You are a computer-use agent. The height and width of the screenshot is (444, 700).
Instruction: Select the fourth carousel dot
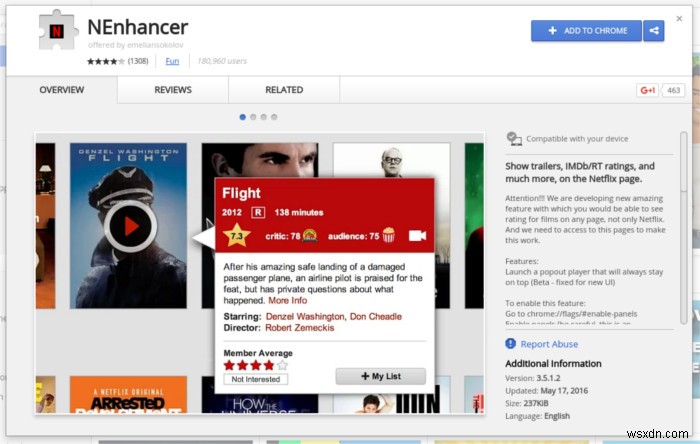point(274,117)
